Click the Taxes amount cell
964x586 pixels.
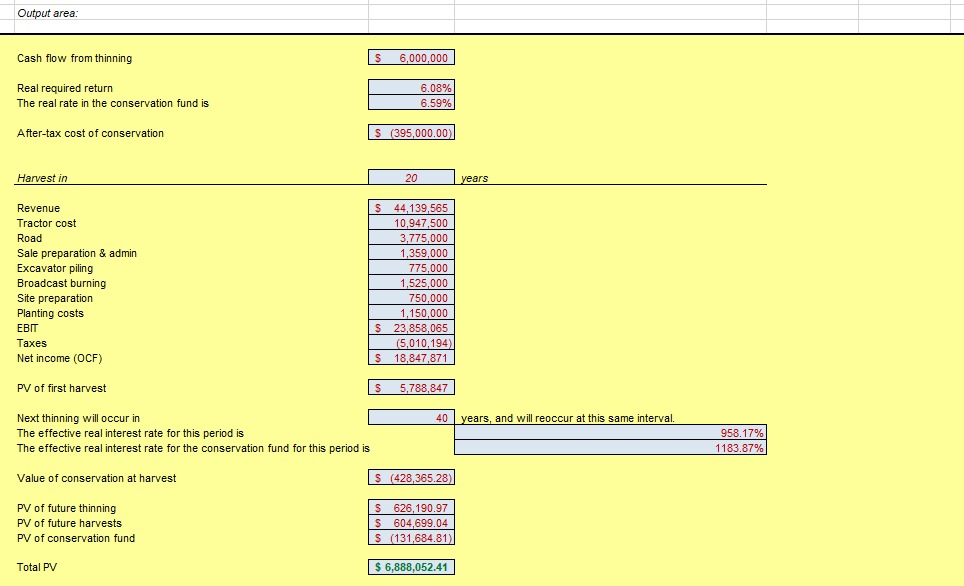point(412,343)
